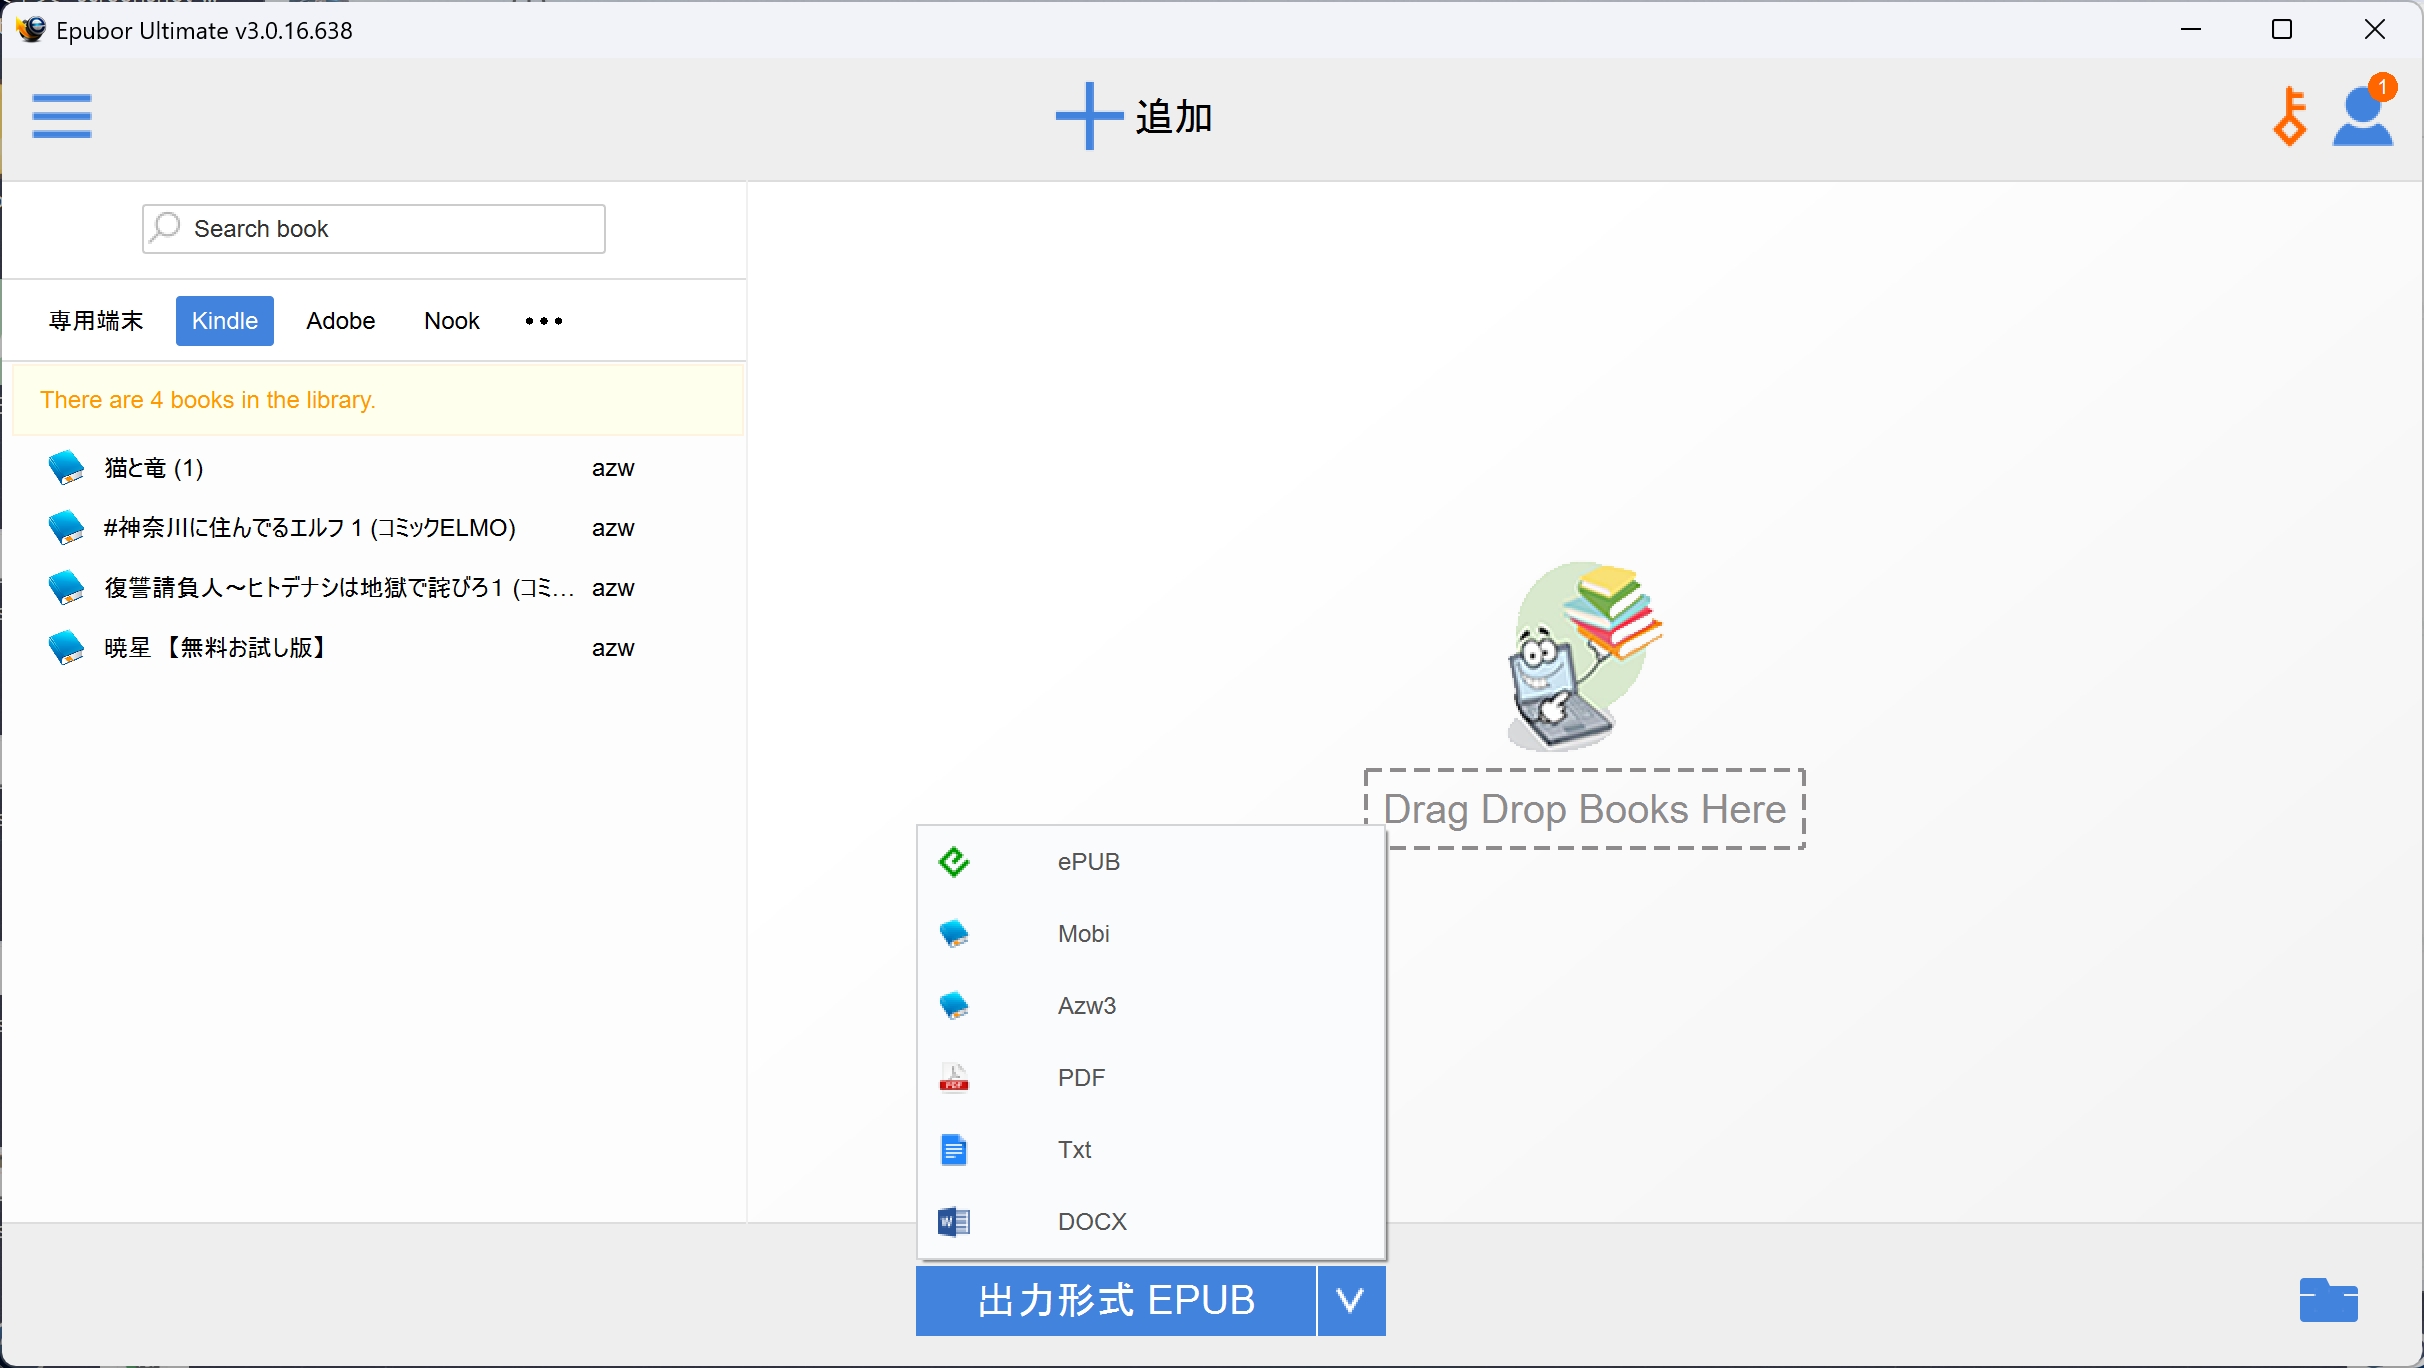The width and height of the screenshot is (2424, 1368).
Task: Choose PDF as output format
Action: tap(1151, 1078)
